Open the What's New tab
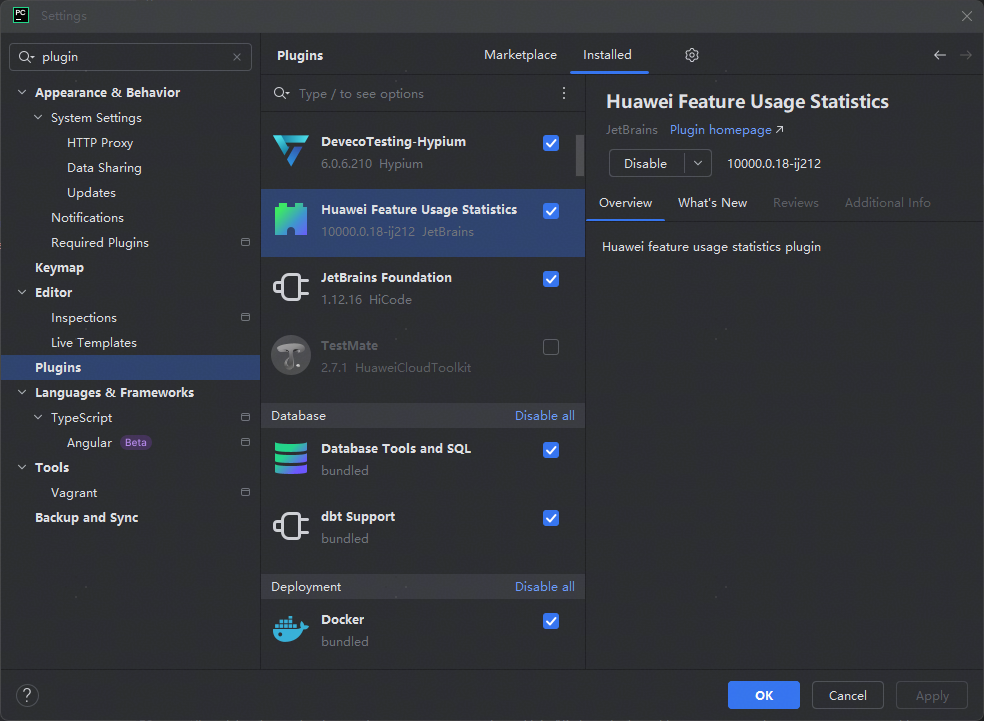The image size is (984, 721). click(x=712, y=203)
